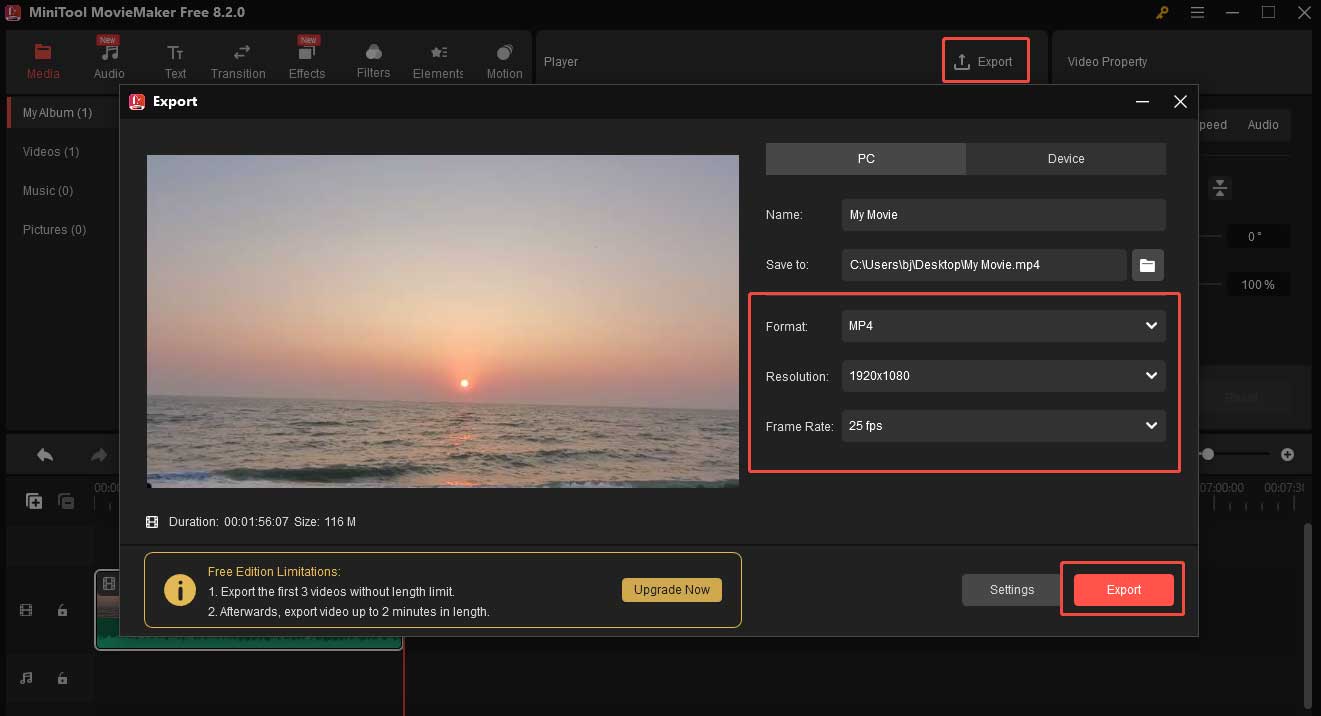The width and height of the screenshot is (1321, 716).
Task: Close the Export dialog
Action: coord(1180,101)
